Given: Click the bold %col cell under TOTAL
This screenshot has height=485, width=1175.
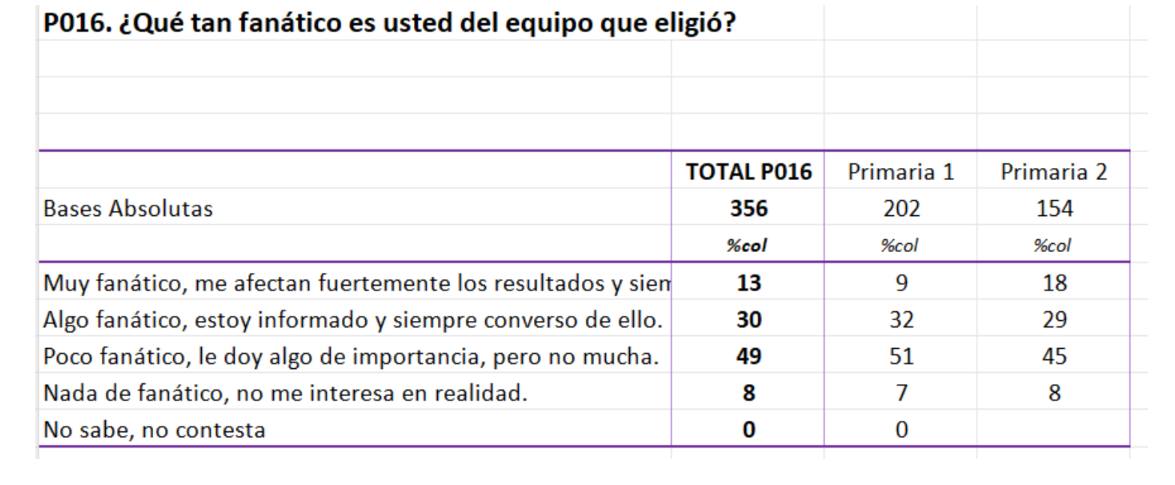Looking at the screenshot, I should [747, 245].
